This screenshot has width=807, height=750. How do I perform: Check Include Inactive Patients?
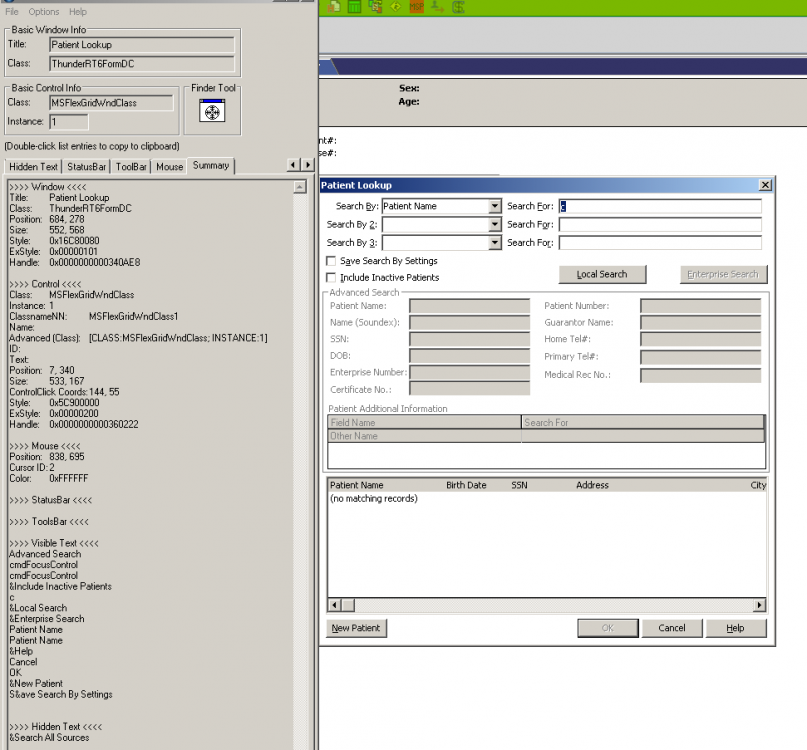pos(331,278)
